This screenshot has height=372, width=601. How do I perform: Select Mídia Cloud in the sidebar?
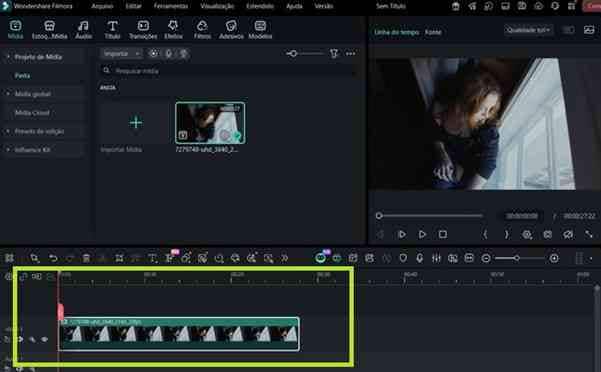pyautogui.click(x=32, y=113)
